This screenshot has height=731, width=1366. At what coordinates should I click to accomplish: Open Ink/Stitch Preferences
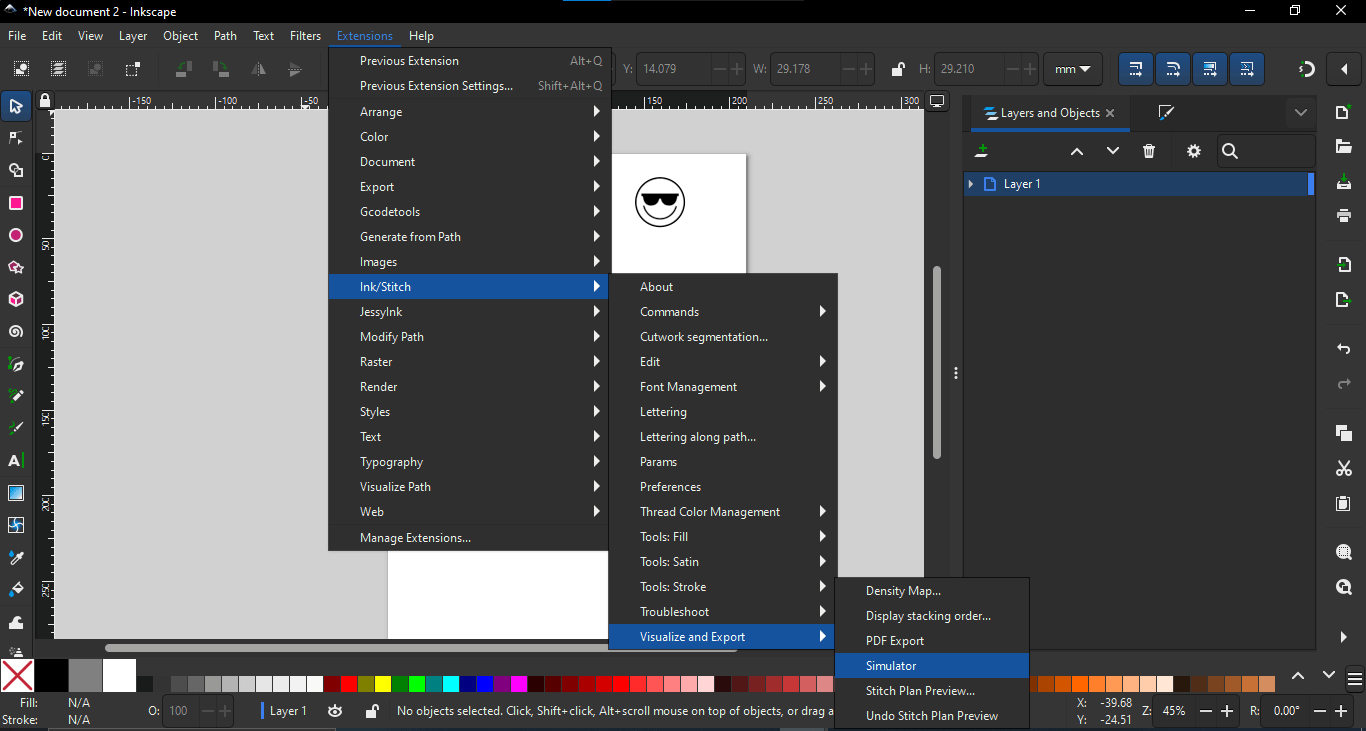[723, 487]
